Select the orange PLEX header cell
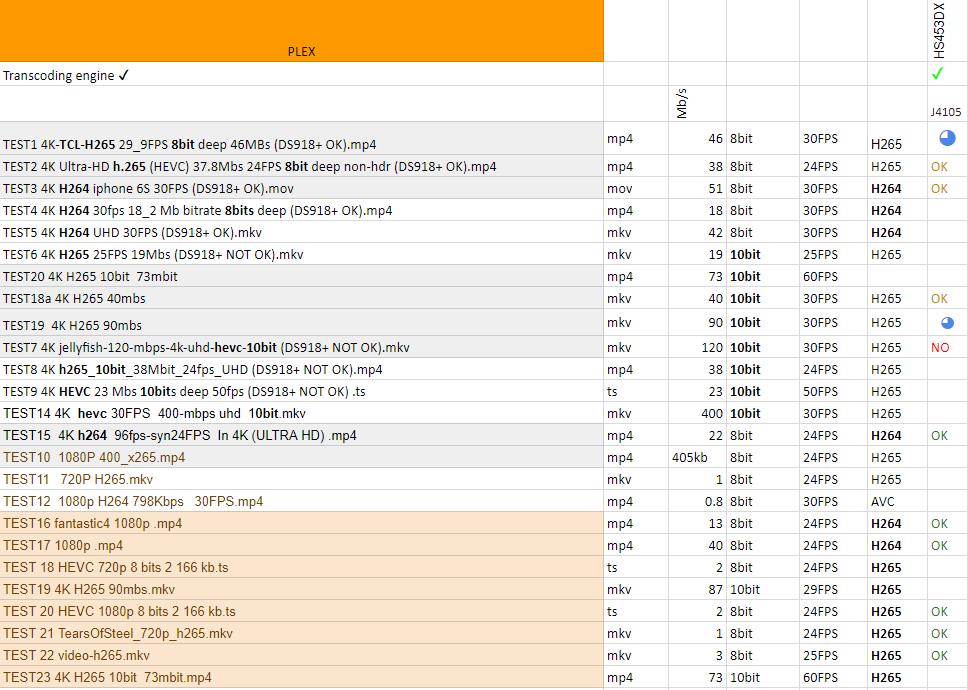Image resolution: width=968 pixels, height=690 pixels. click(301, 31)
